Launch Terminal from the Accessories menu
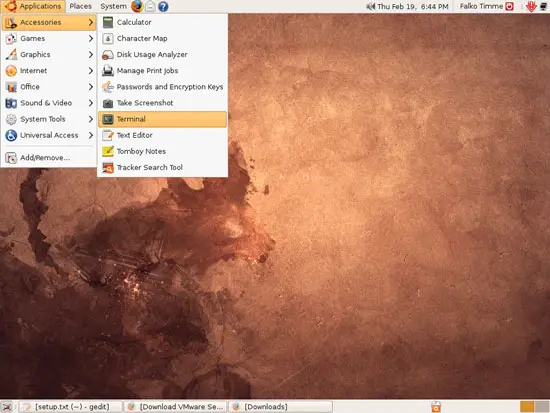This screenshot has height=413, width=550. [x=162, y=119]
